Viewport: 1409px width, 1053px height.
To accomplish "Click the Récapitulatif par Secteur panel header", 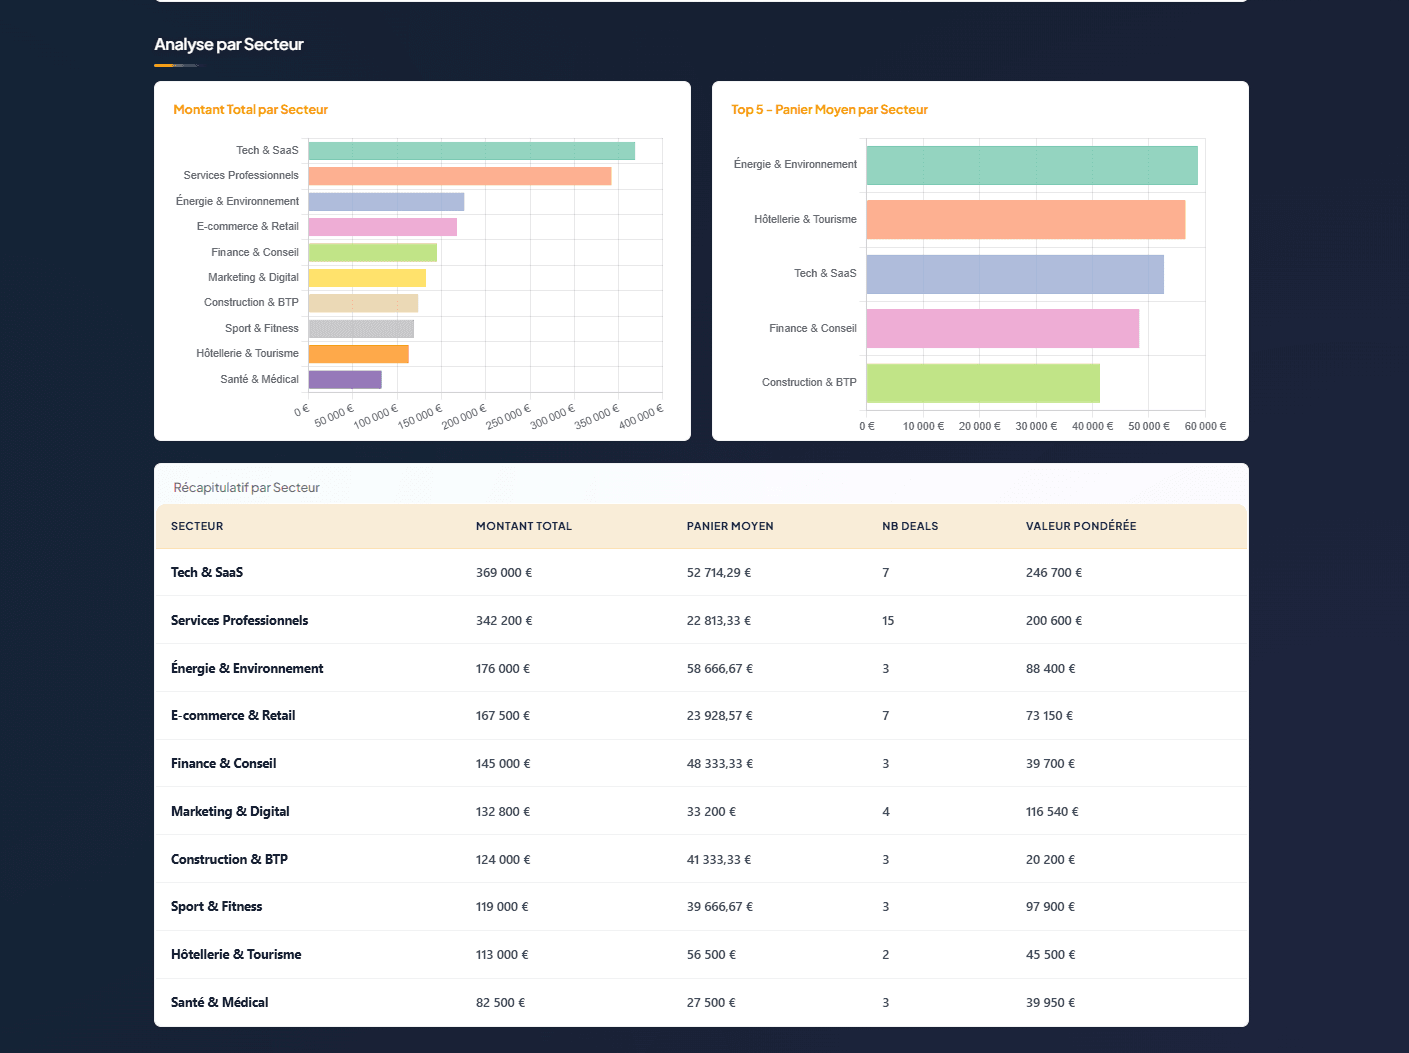I will (247, 487).
